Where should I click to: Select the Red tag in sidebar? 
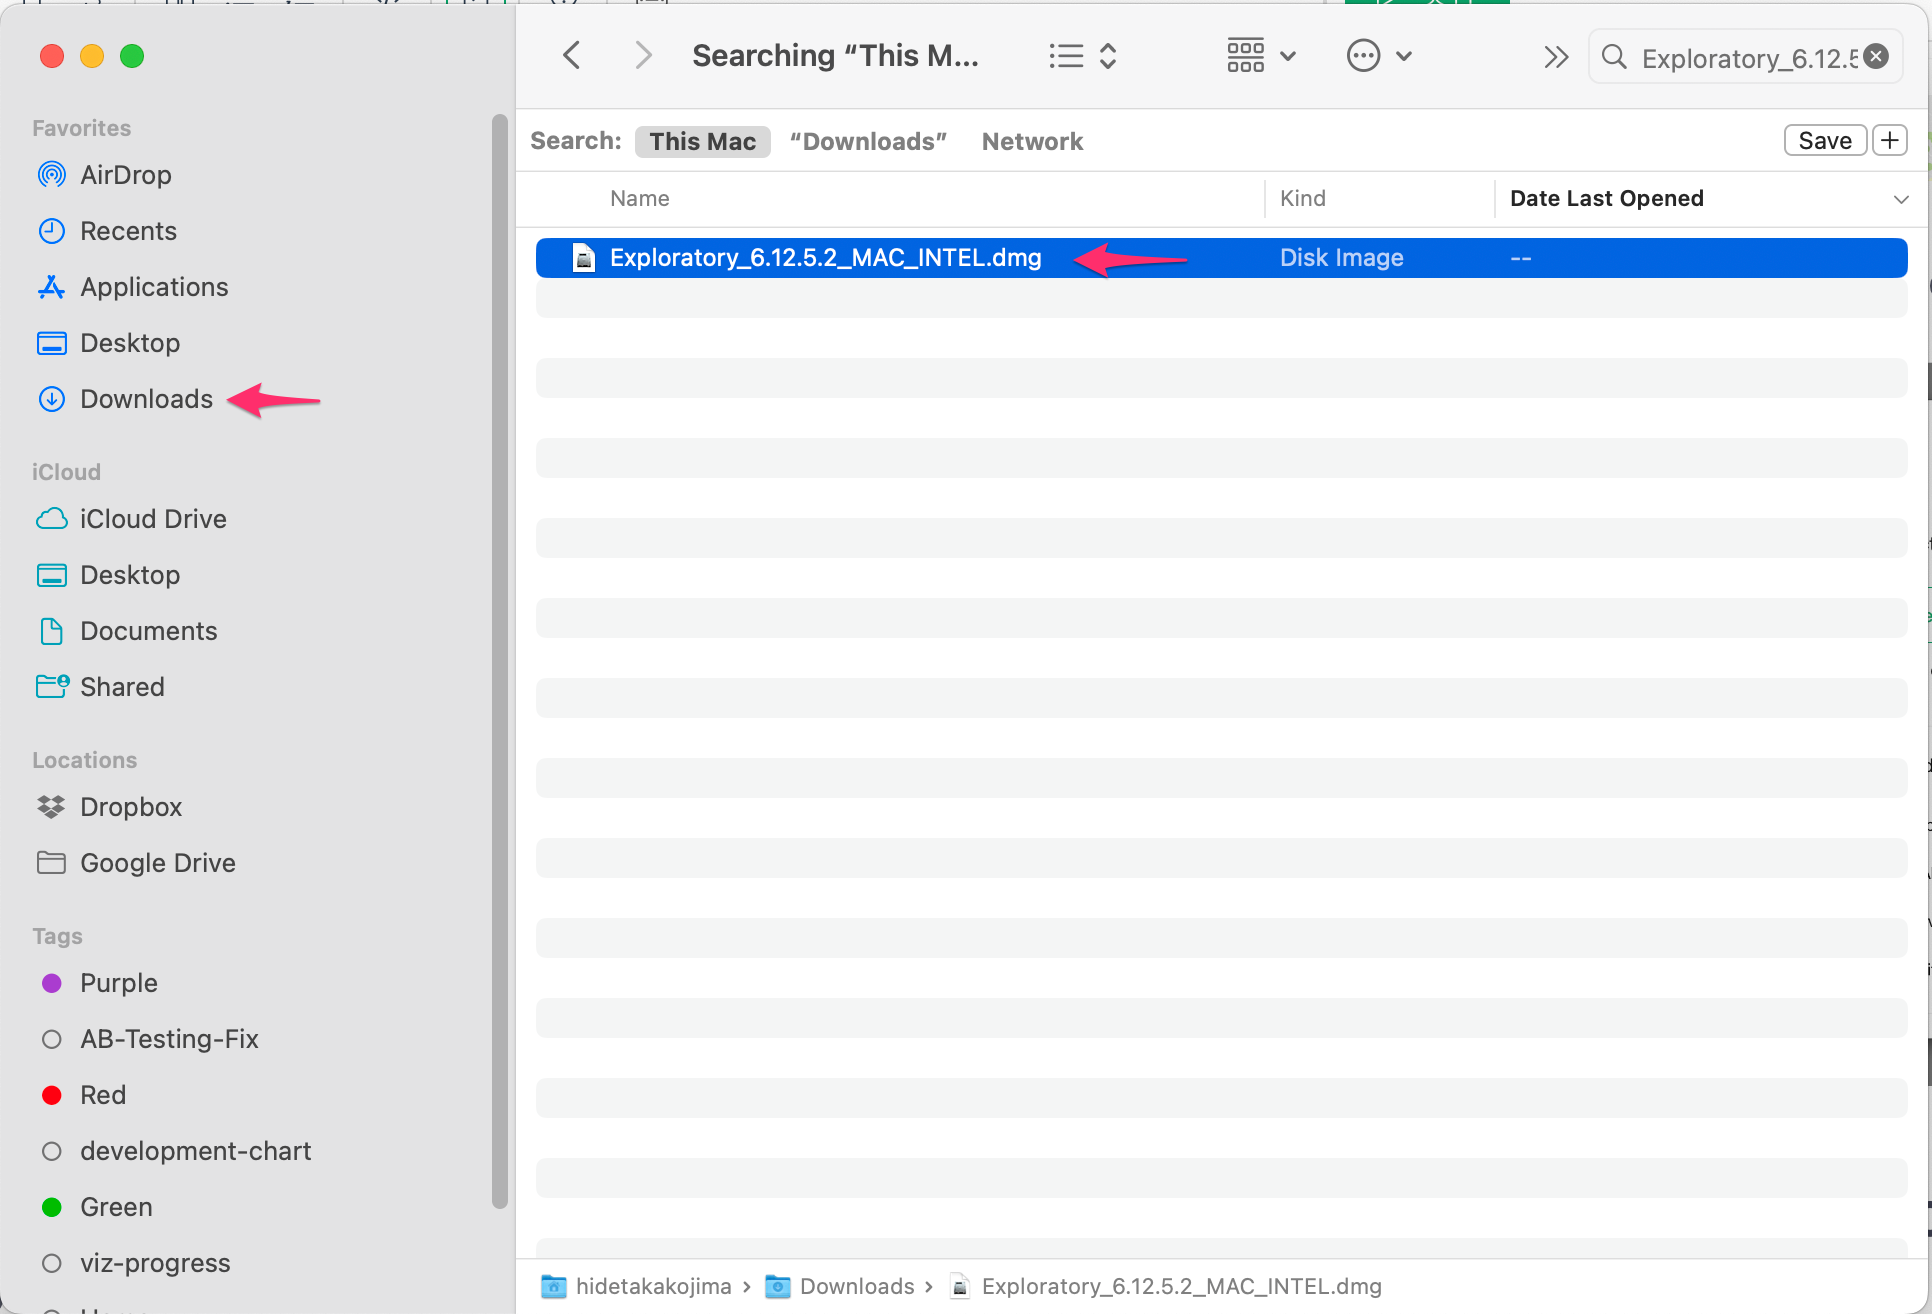(x=103, y=1094)
